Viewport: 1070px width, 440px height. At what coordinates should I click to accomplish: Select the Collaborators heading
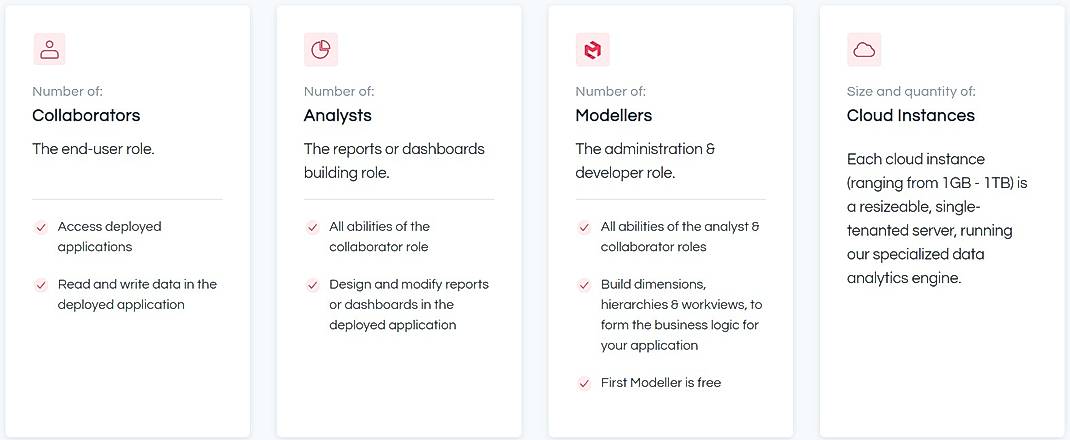86,115
